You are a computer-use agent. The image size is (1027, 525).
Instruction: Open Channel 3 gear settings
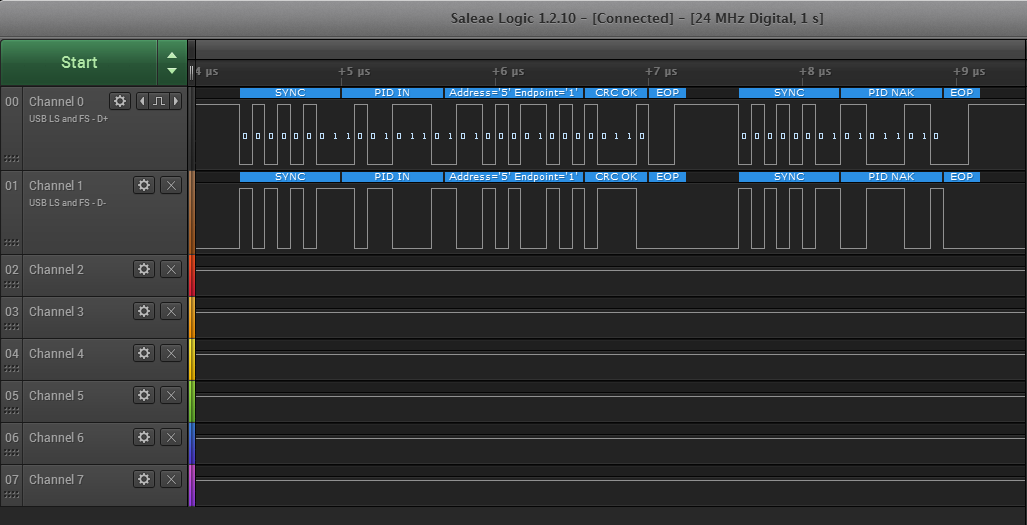coord(144,311)
